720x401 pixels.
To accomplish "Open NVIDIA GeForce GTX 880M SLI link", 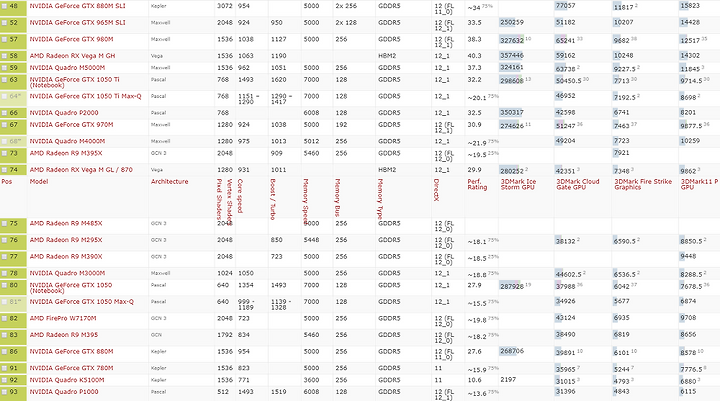I will [x=77, y=6].
